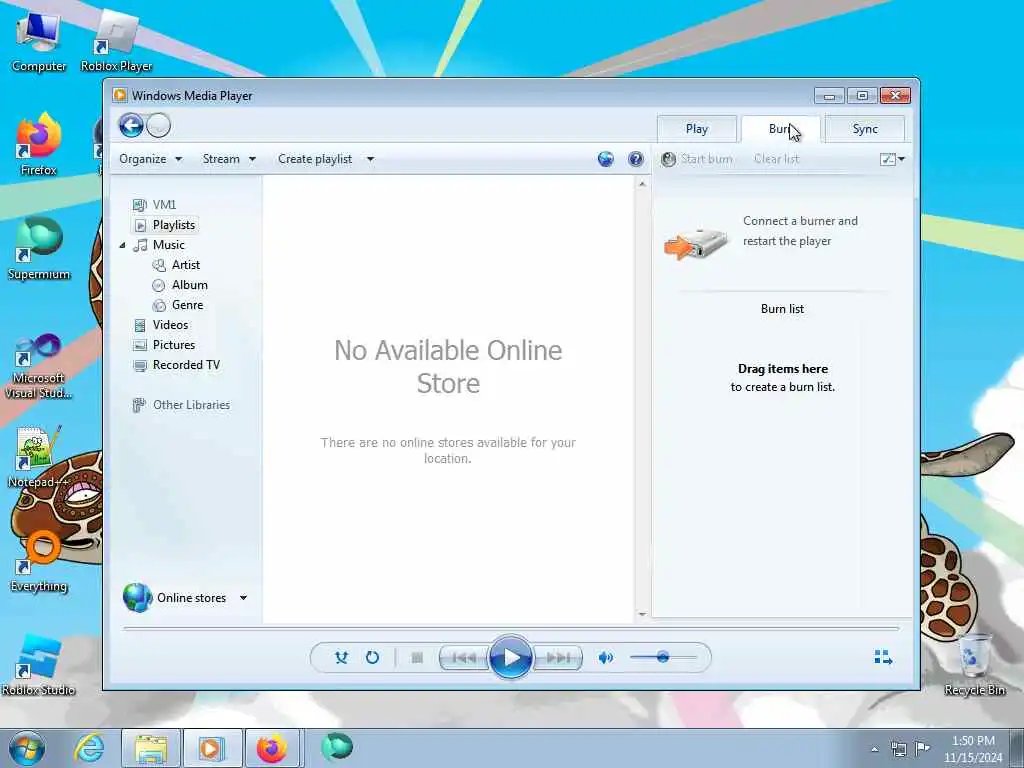Open the Online stores globe icon
The width and height of the screenshot is (1024, 768).
click(138, 598)
